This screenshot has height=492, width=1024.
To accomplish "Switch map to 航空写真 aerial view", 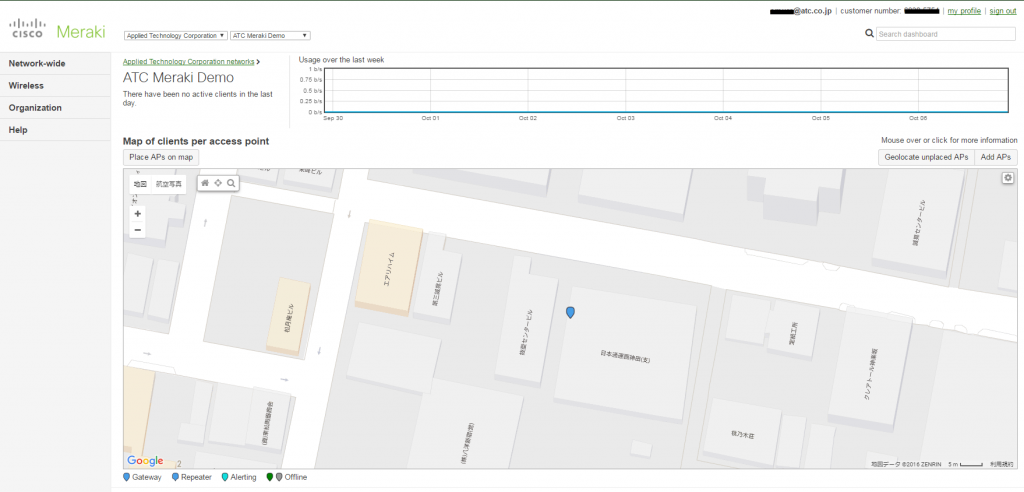I will (168, 184).
